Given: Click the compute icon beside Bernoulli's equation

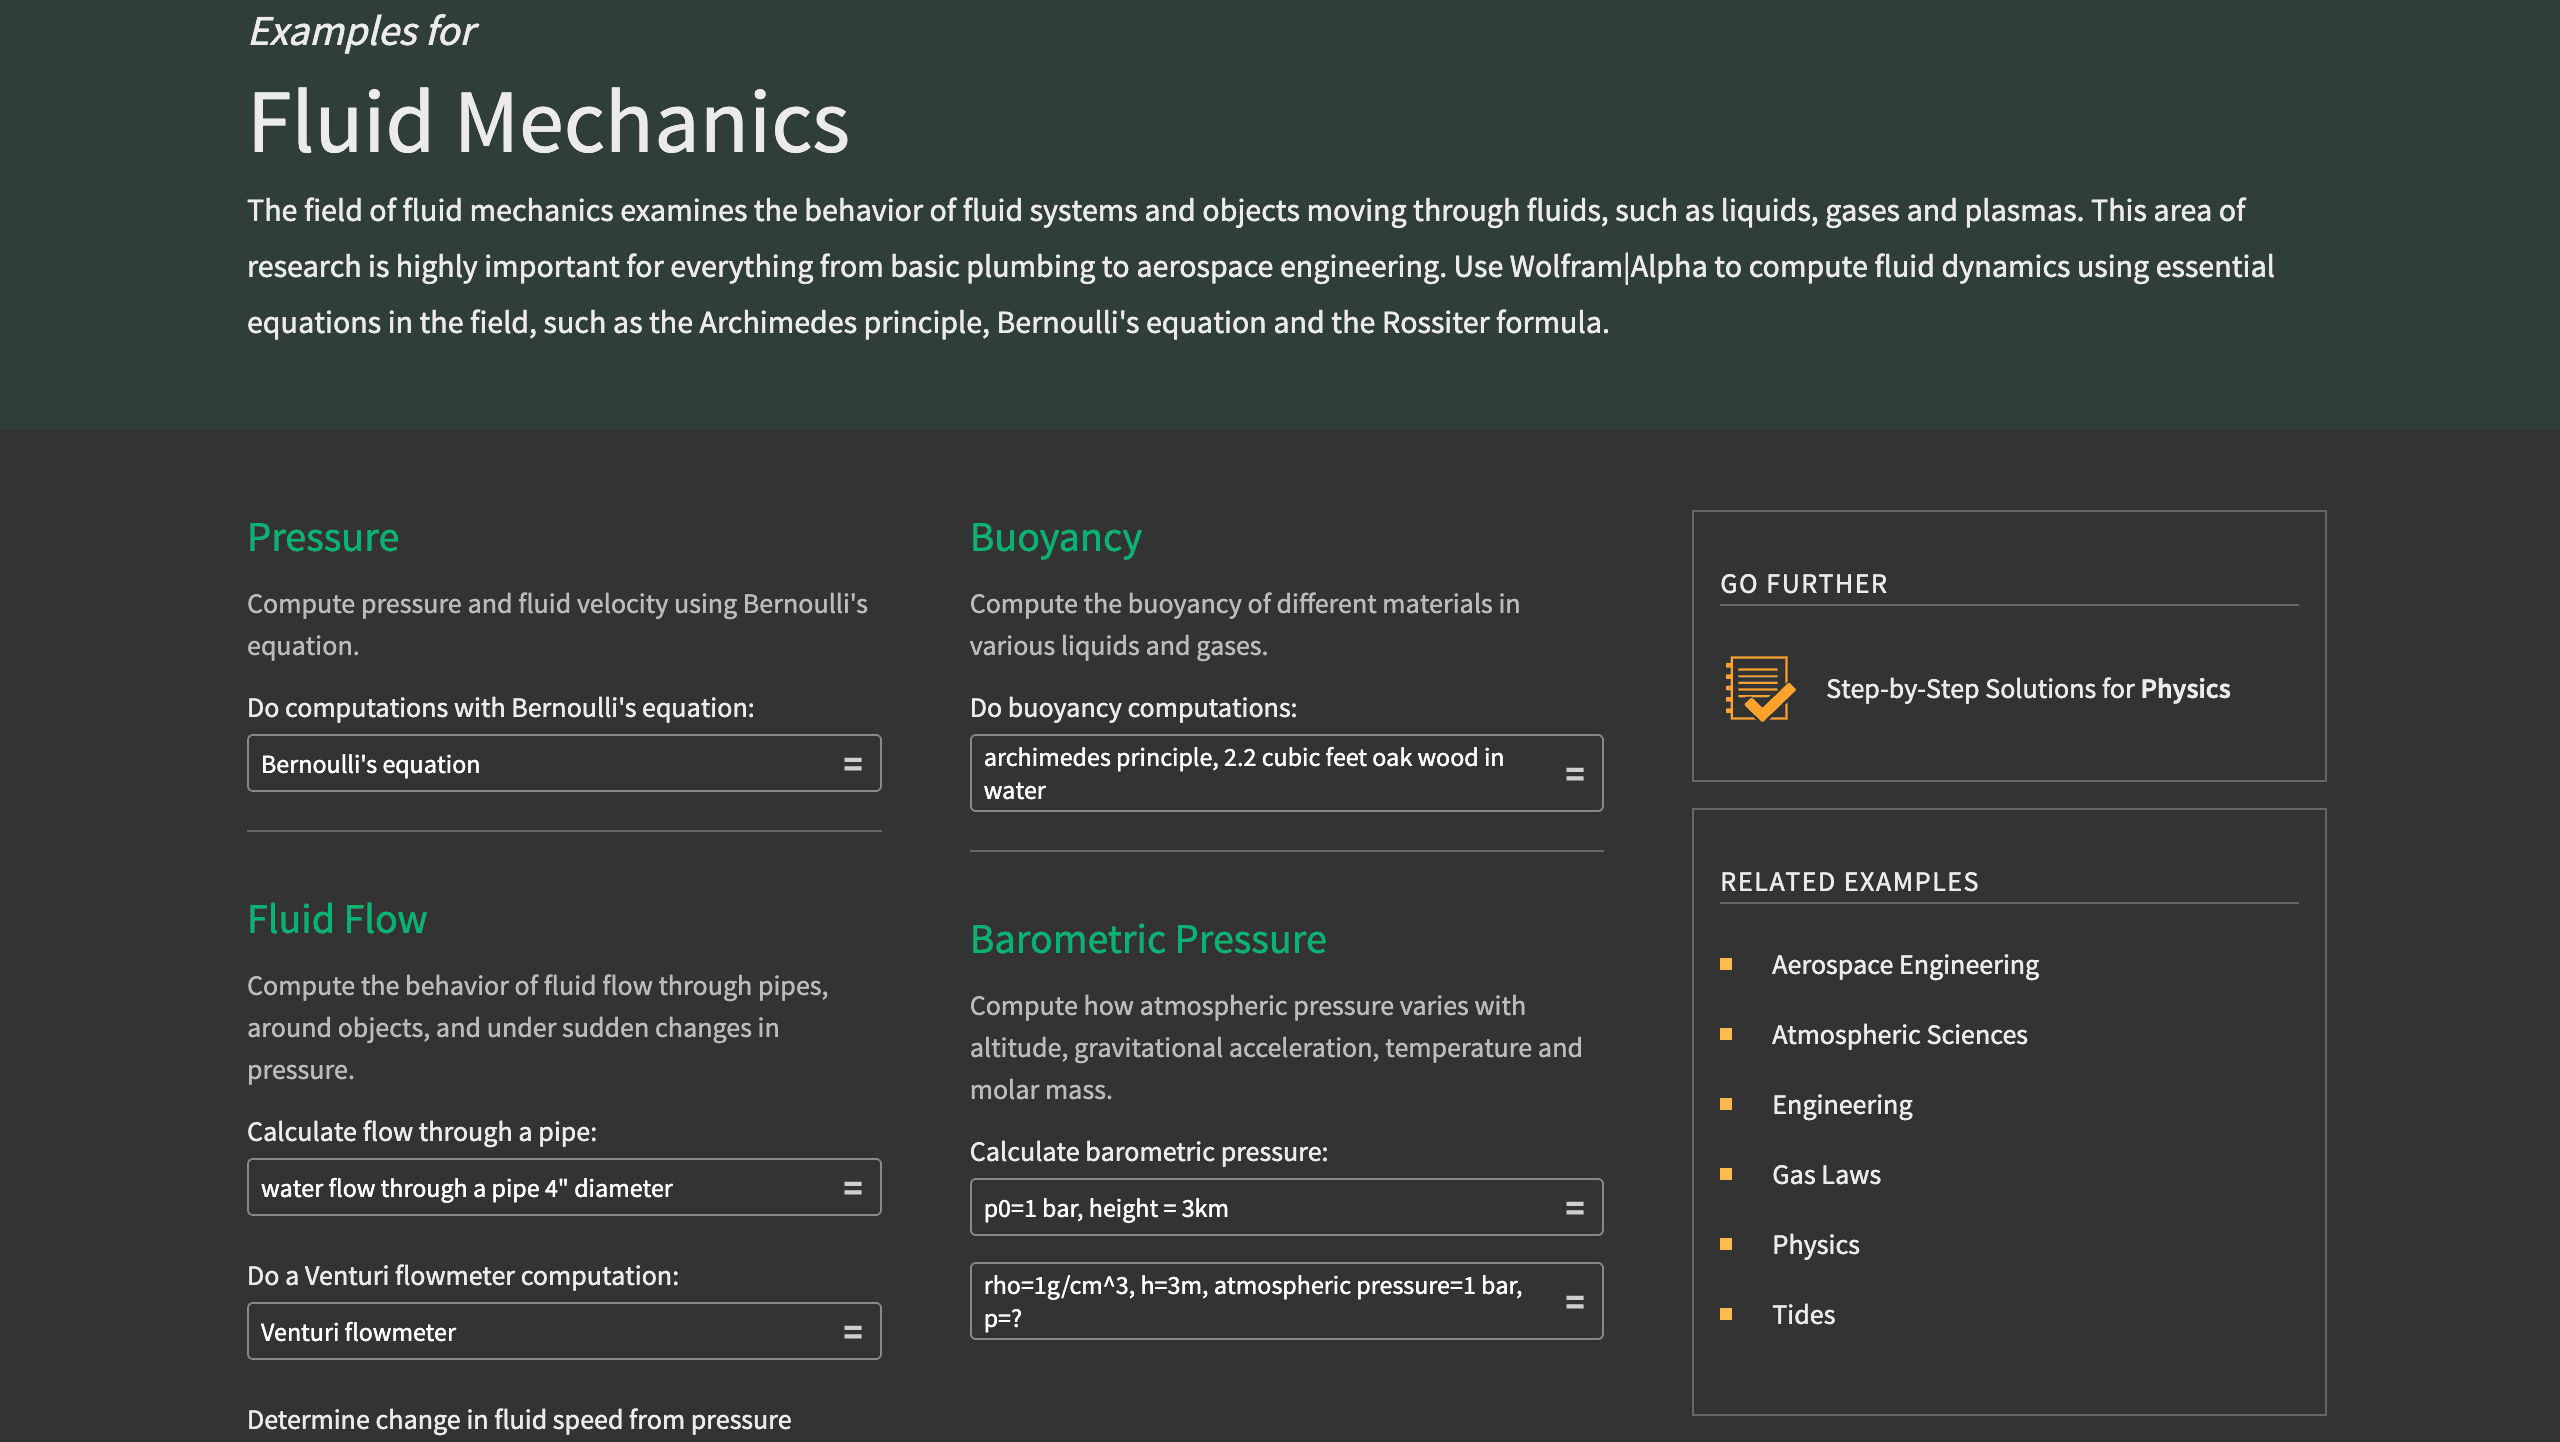Looking at the screenshot, I should coord(851,763).
